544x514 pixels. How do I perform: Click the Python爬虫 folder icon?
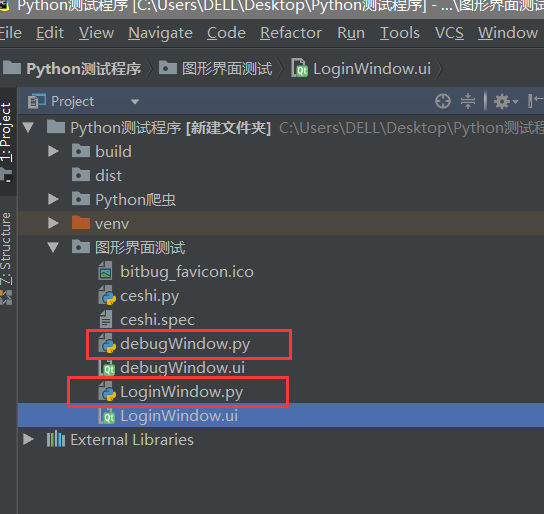(x=80, y=199)
